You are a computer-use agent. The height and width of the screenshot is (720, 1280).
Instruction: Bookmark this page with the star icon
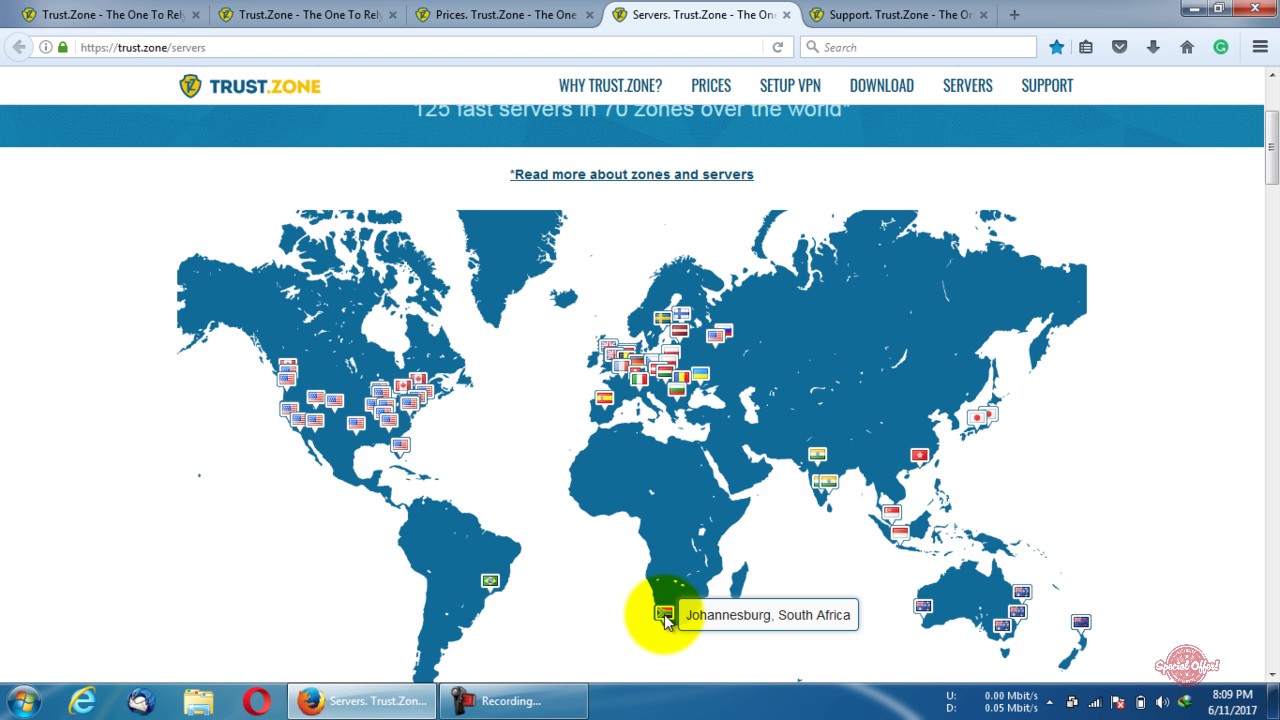tap(1057, 47)
